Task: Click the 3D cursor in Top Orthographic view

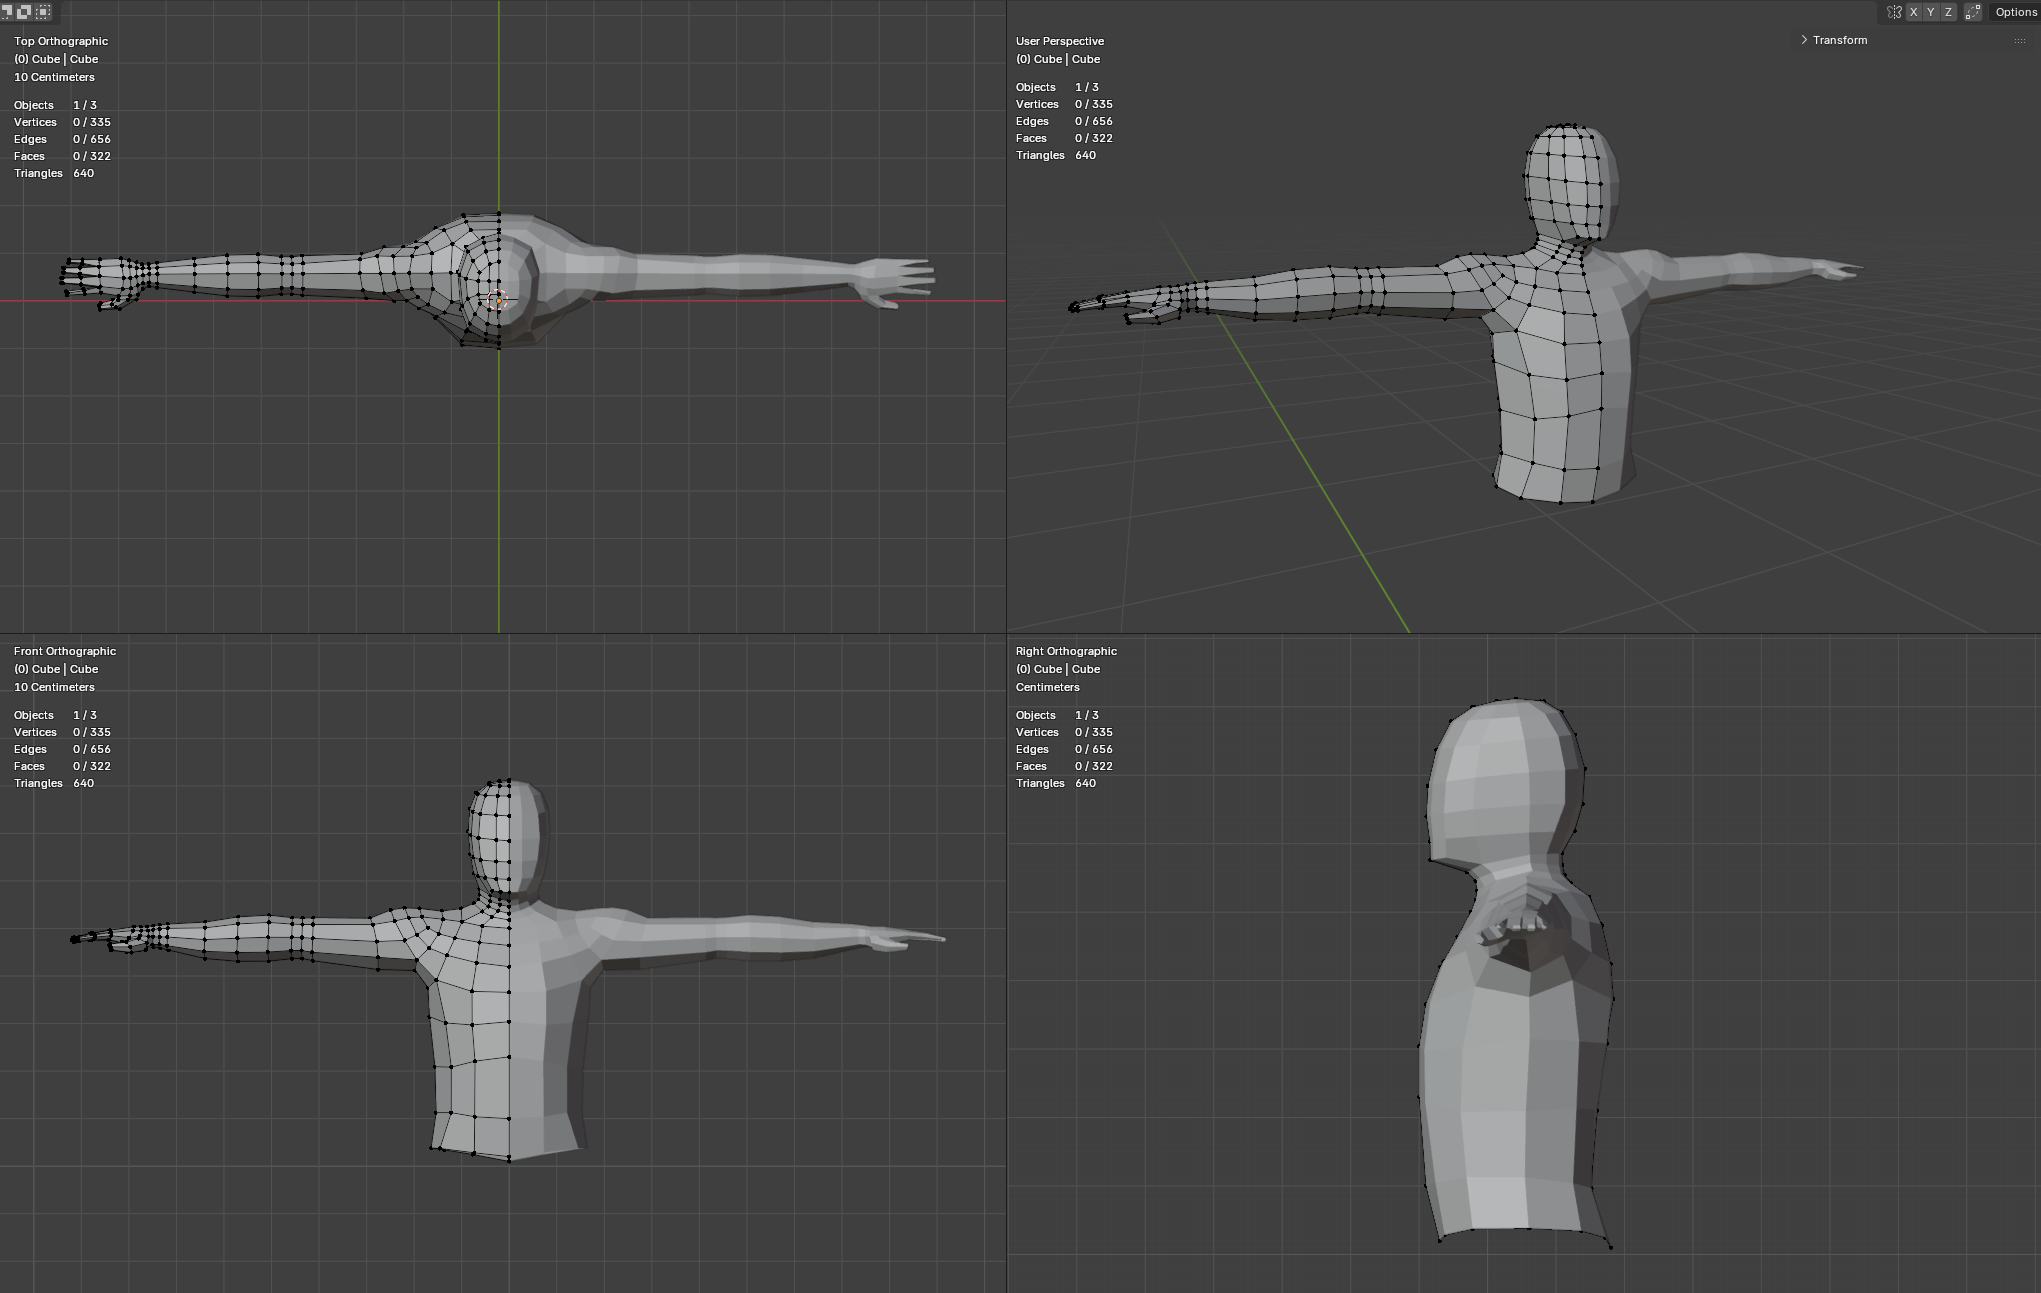Action: click(x=498, y=299)
